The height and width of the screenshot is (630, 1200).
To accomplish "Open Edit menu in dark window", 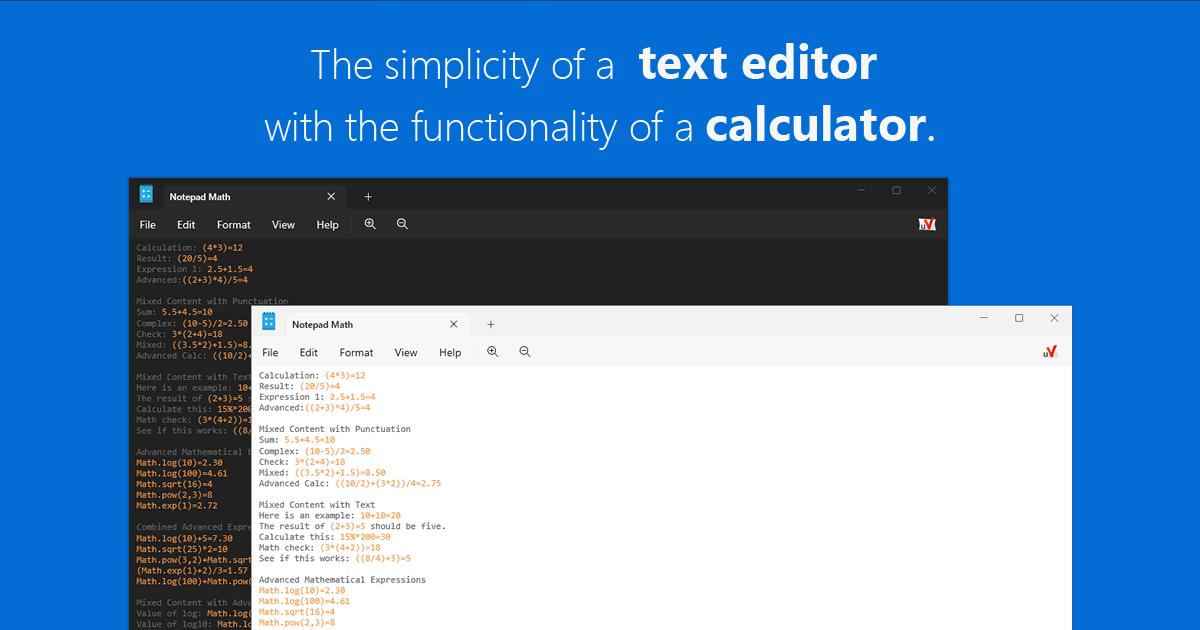I will pyautogui.click(x=186, y=225).
